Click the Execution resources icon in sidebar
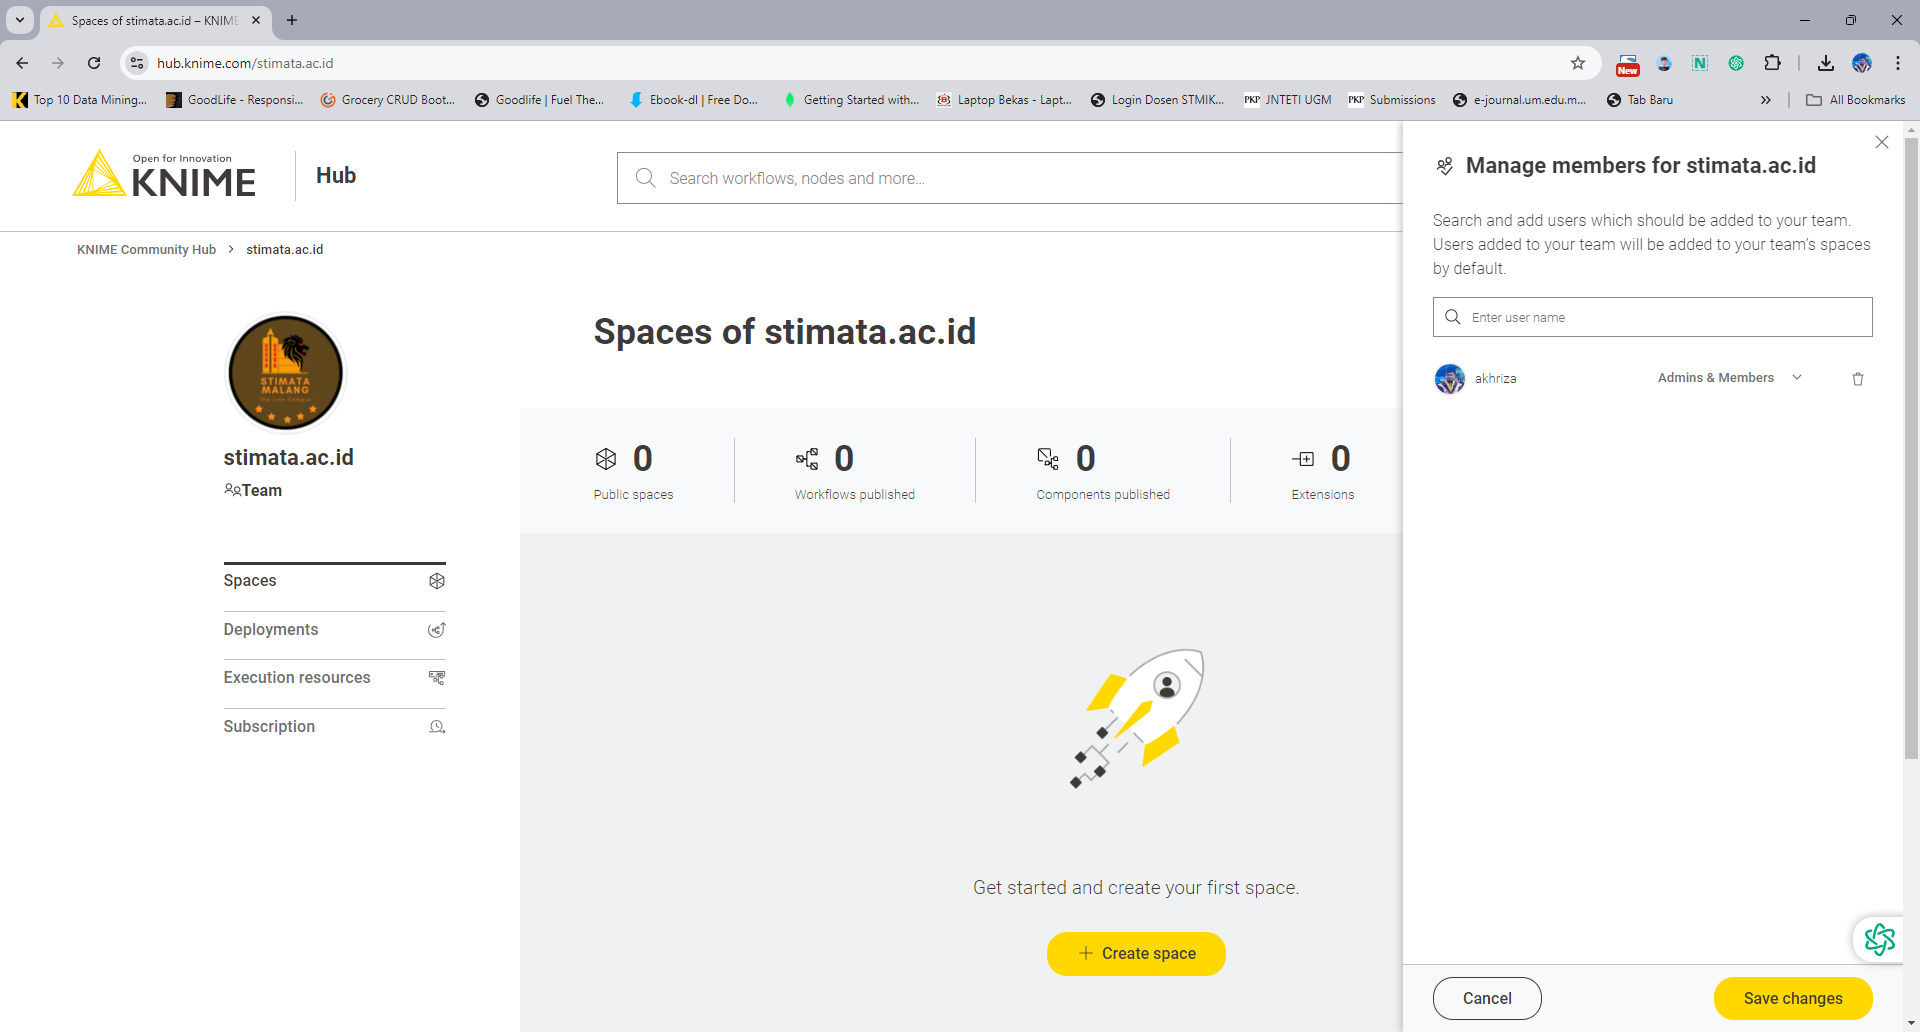The height and width of the screenshot is (1032, 1920). (x=437, y=678)
